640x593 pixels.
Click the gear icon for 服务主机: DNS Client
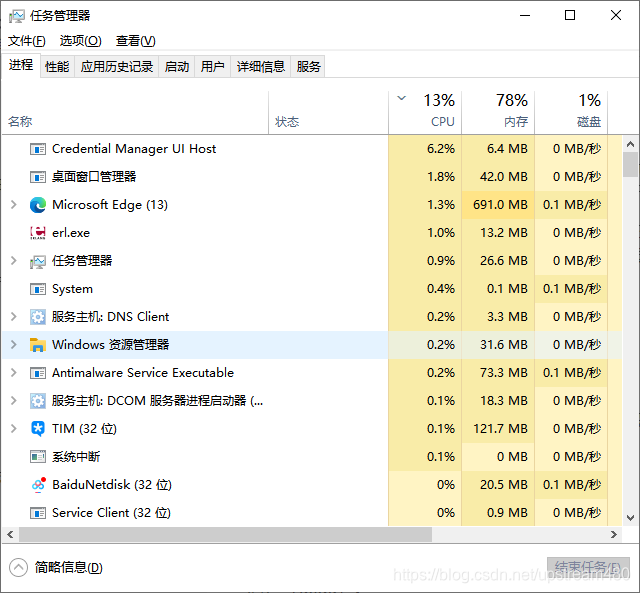click(x=38, y=317)
